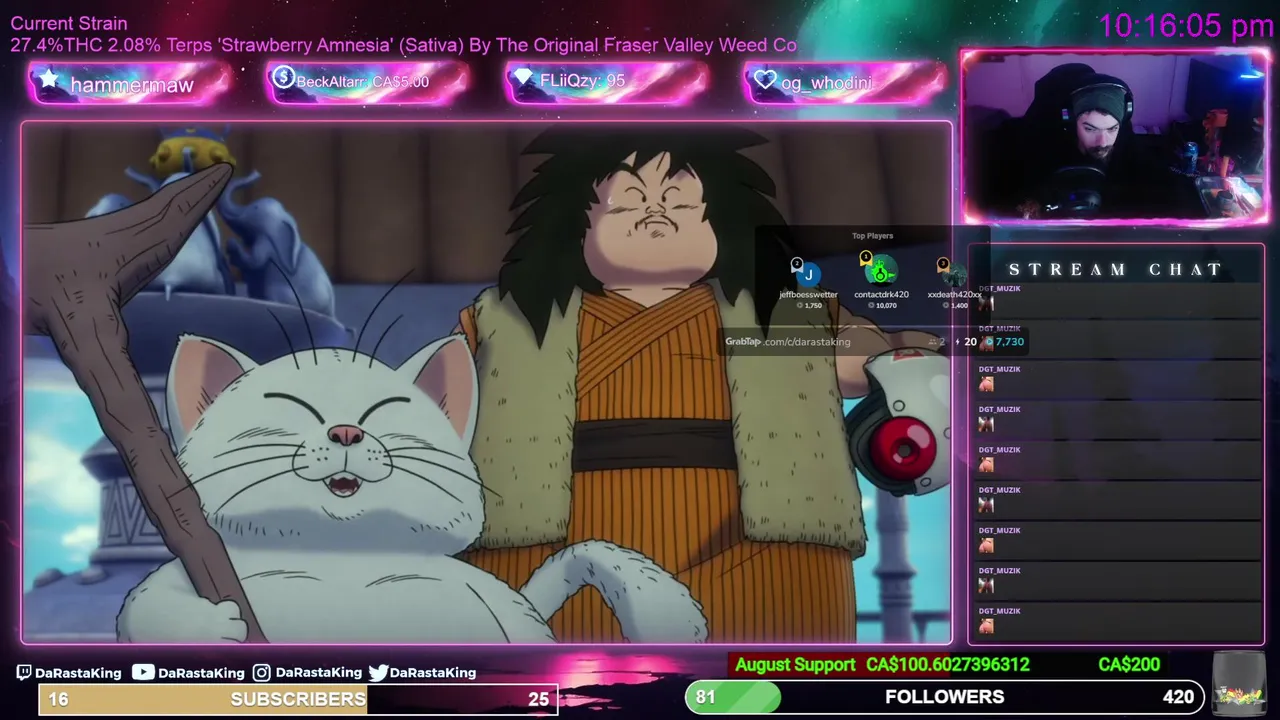This screenshot has width=1280, height=720.
Task: Click the Twitter DaRastaKing handle text
Action: pos(433,673)
